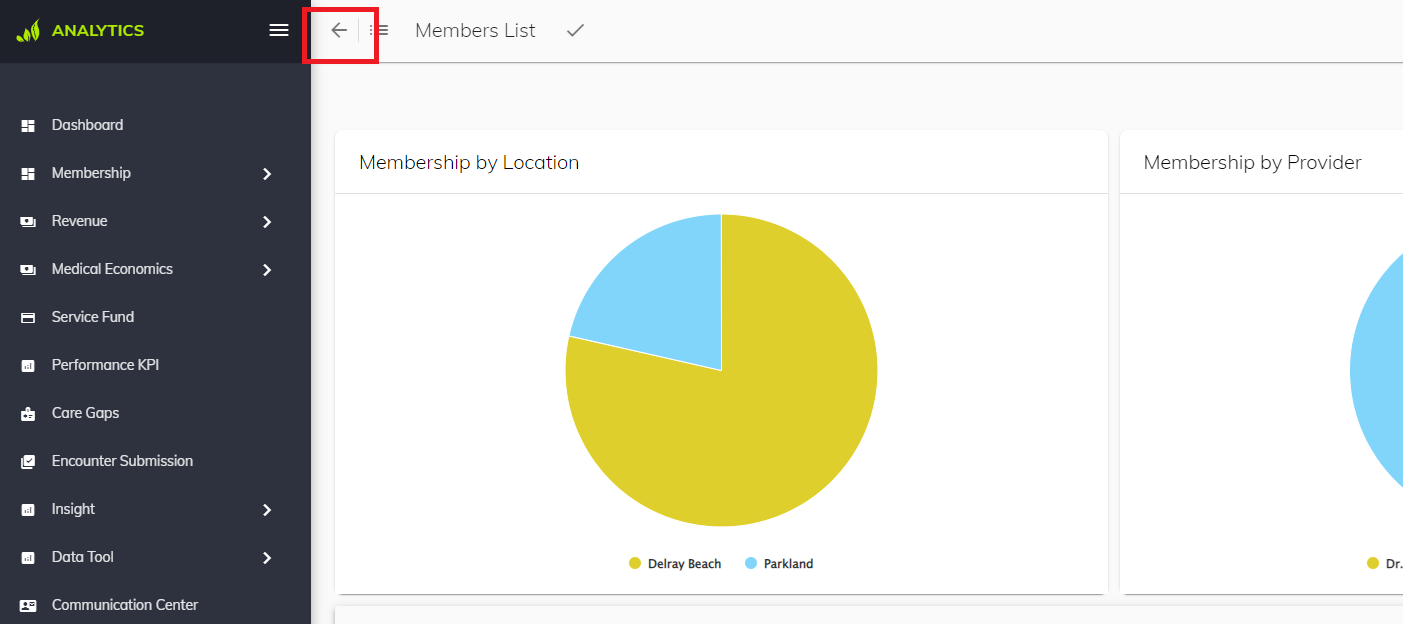The width and height of the screenshot is (1403, 624).
Task: Toggle the Dr. legend yellow dot
Action: [x=1373, y=563]
